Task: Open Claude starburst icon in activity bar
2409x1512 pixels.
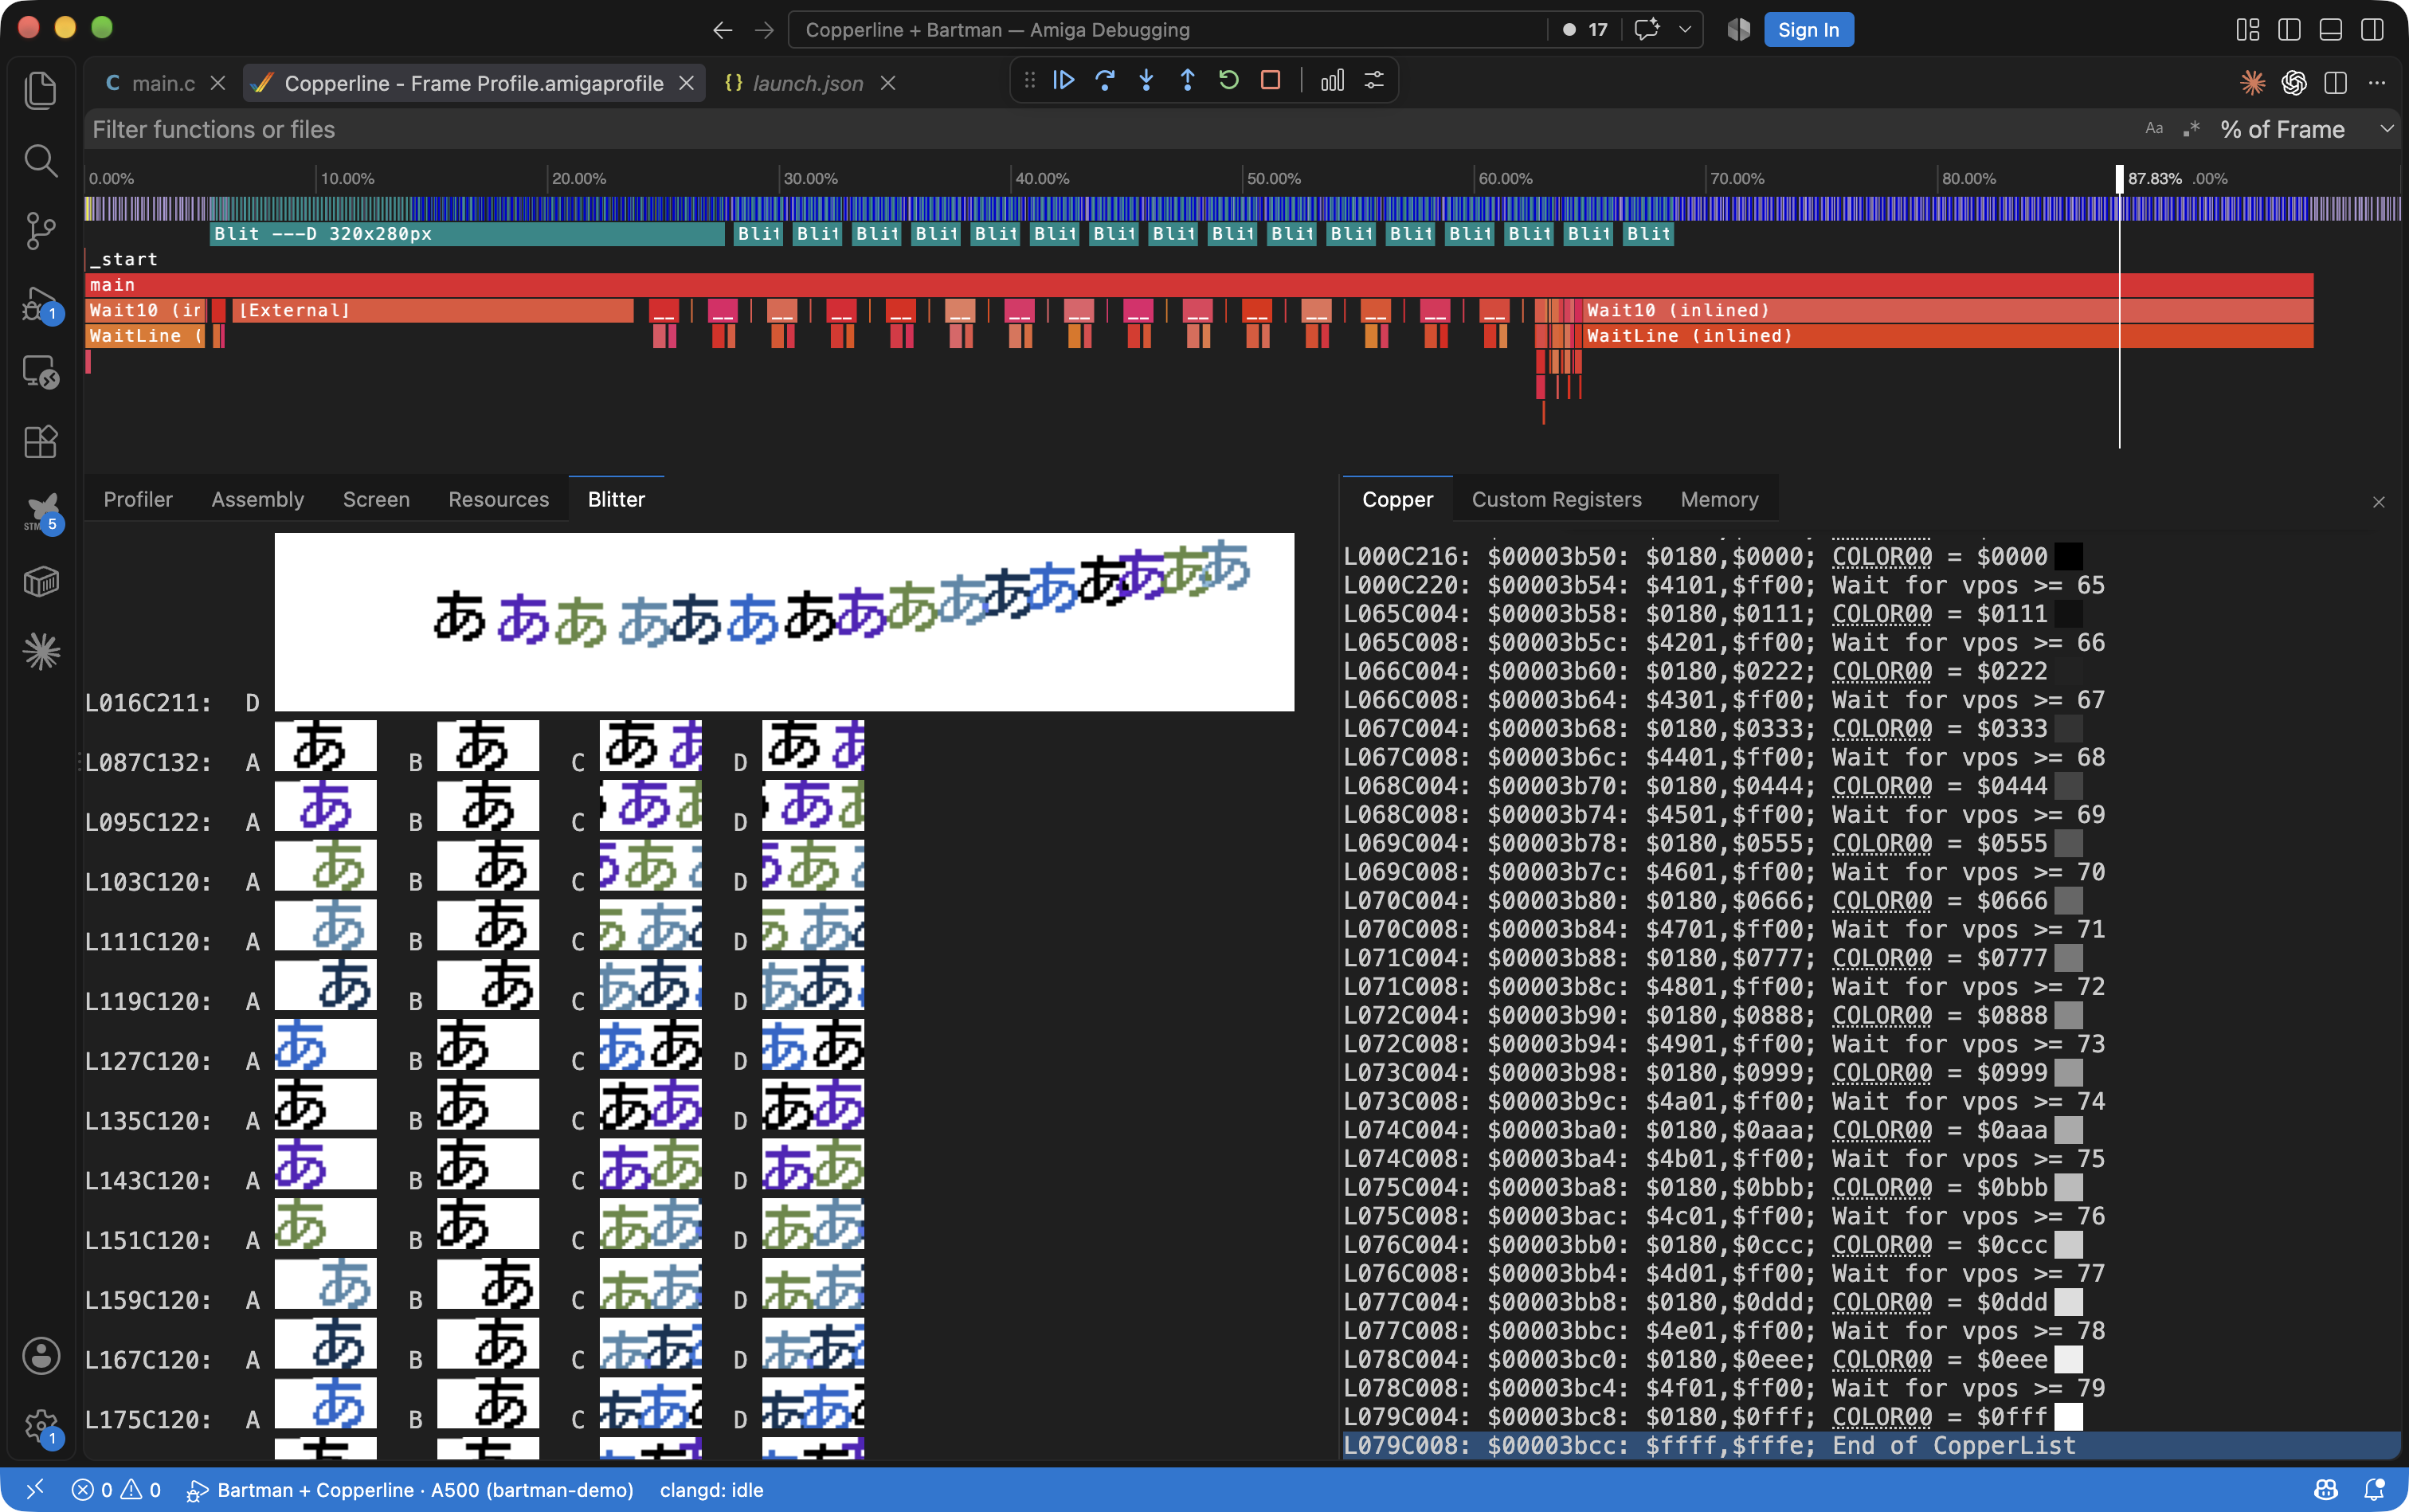Action: (40, 652)
